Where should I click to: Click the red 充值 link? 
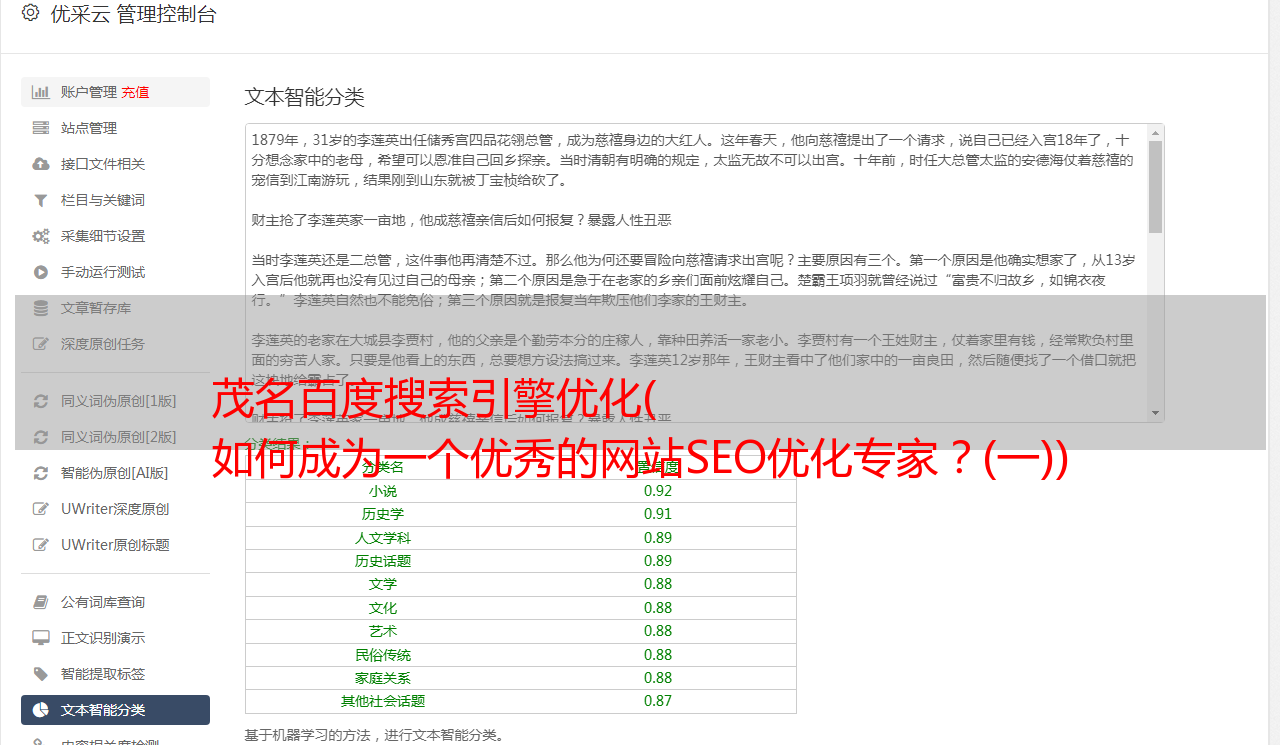135,92
